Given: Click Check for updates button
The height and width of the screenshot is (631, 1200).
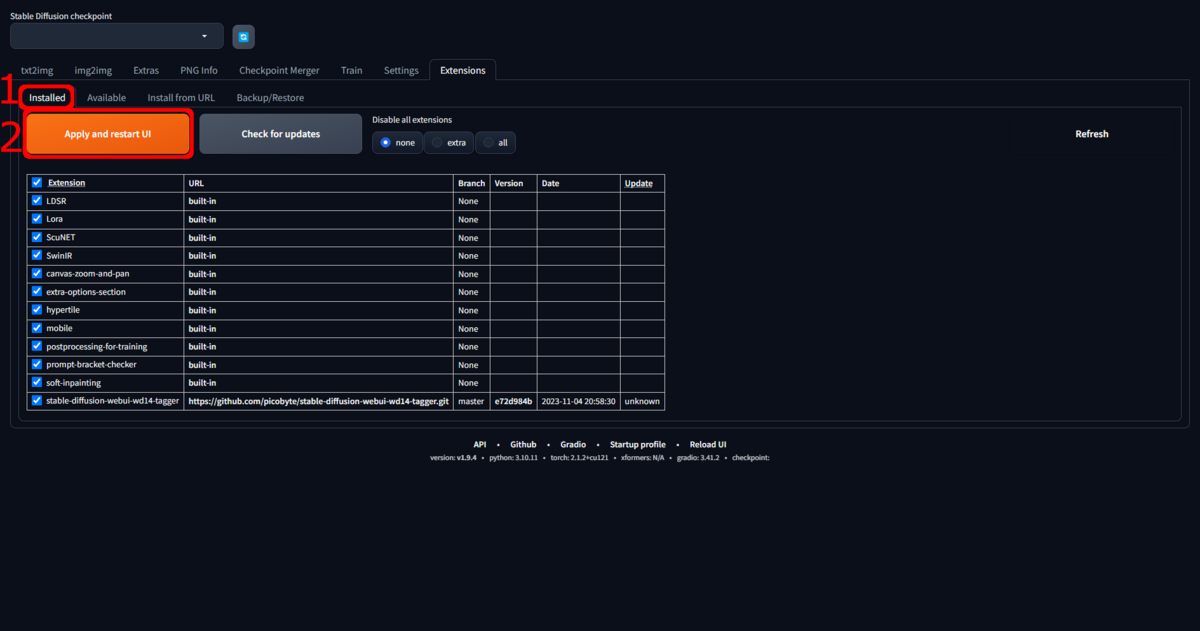Looking at the screenshot, I should [281, 134].
